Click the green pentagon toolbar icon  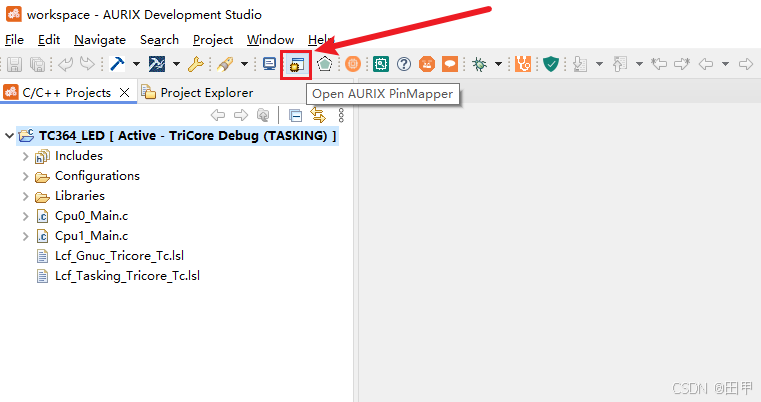(325, 64)
